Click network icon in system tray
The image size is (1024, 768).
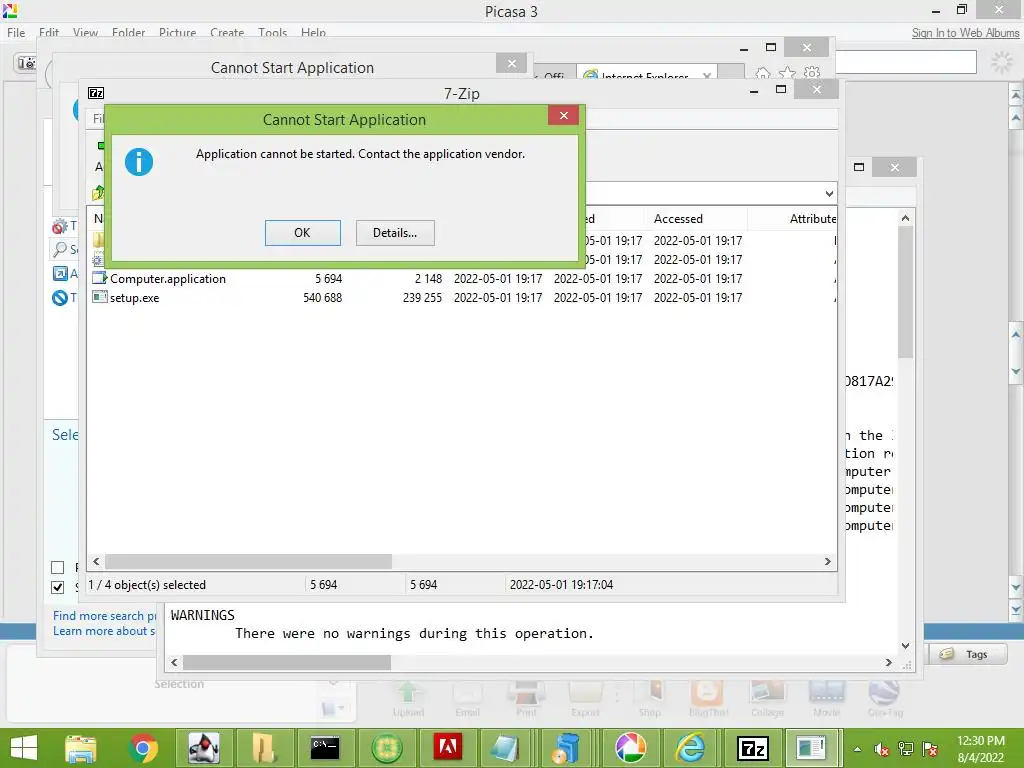(906, 749)
